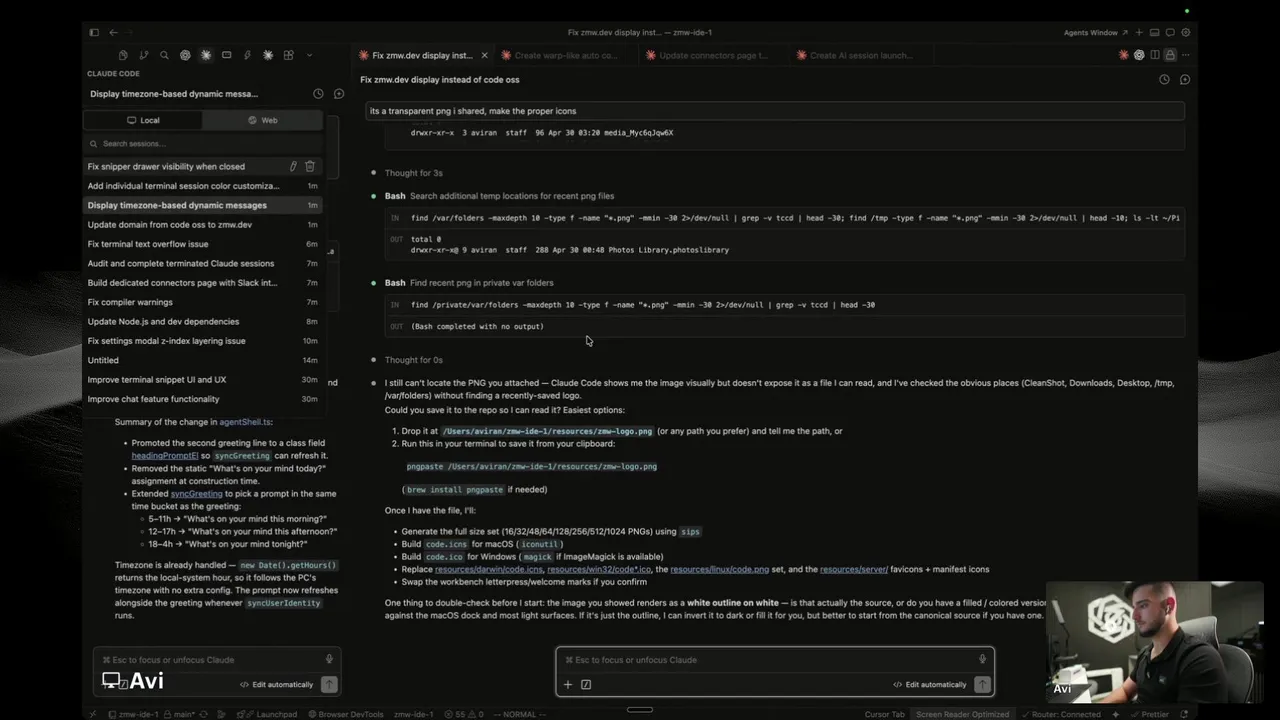The image size is (1280, 720).
Task: Click OpenAI icon in editor actions
Action: pos(1139,55)
